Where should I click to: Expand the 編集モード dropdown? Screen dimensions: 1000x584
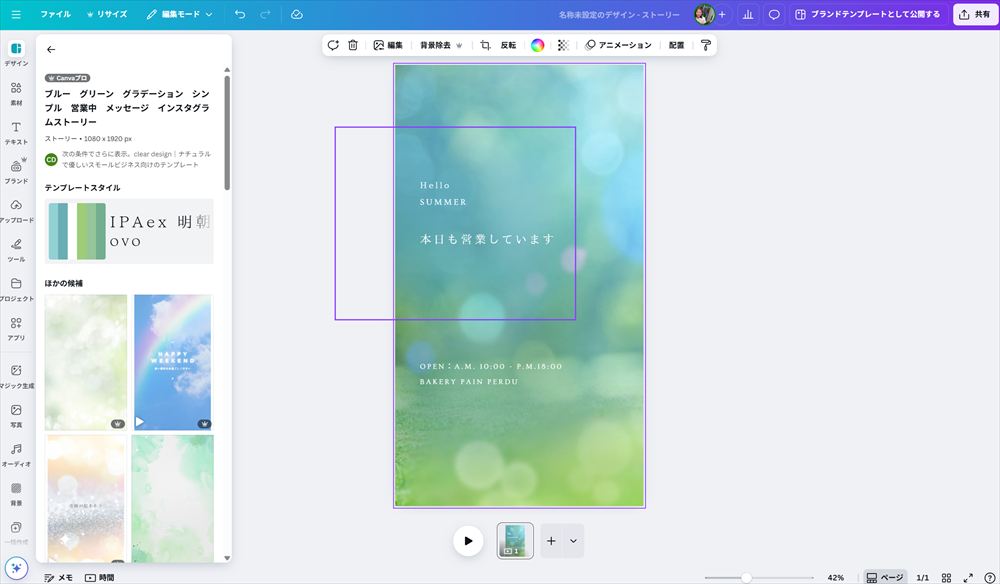[x=179, y=14]
